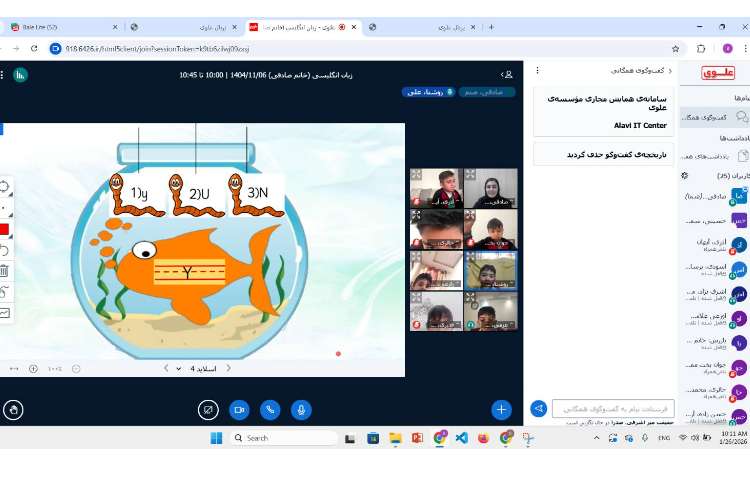Click the trash icon to clear annotations
Viewport: 750px width, 480px height.
click(4, 270)
